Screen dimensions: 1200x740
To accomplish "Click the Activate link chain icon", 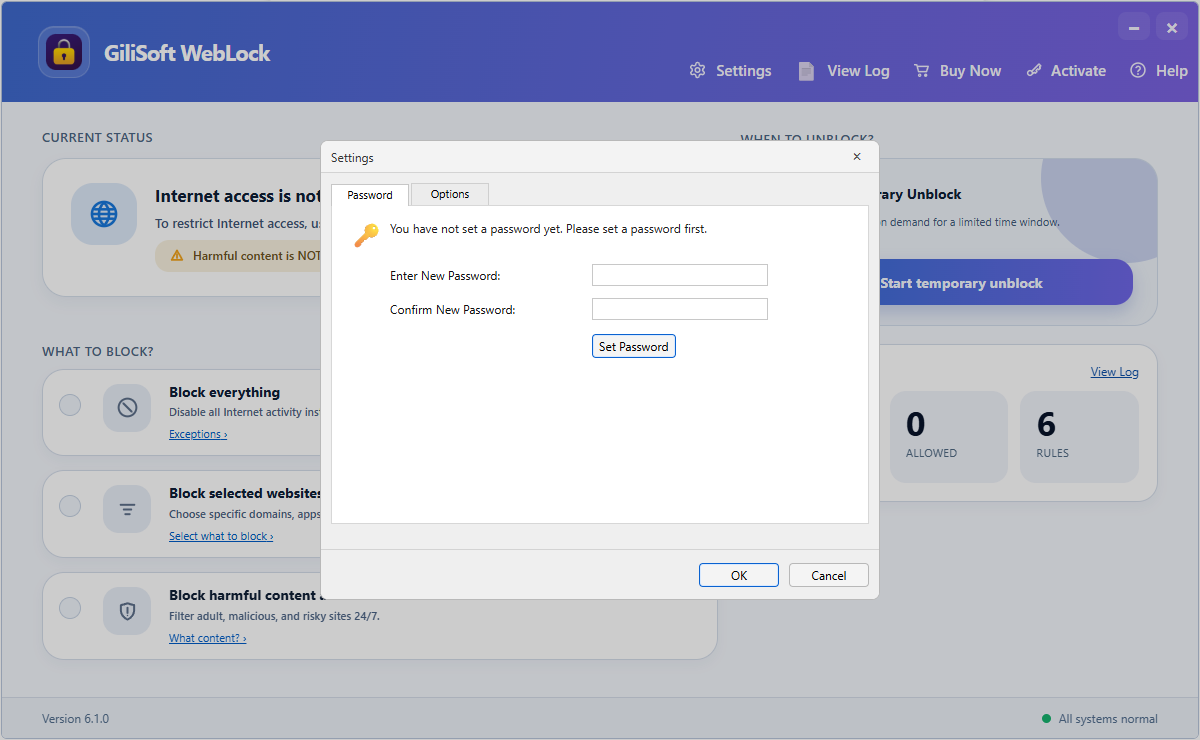I will click(1034, 71).
